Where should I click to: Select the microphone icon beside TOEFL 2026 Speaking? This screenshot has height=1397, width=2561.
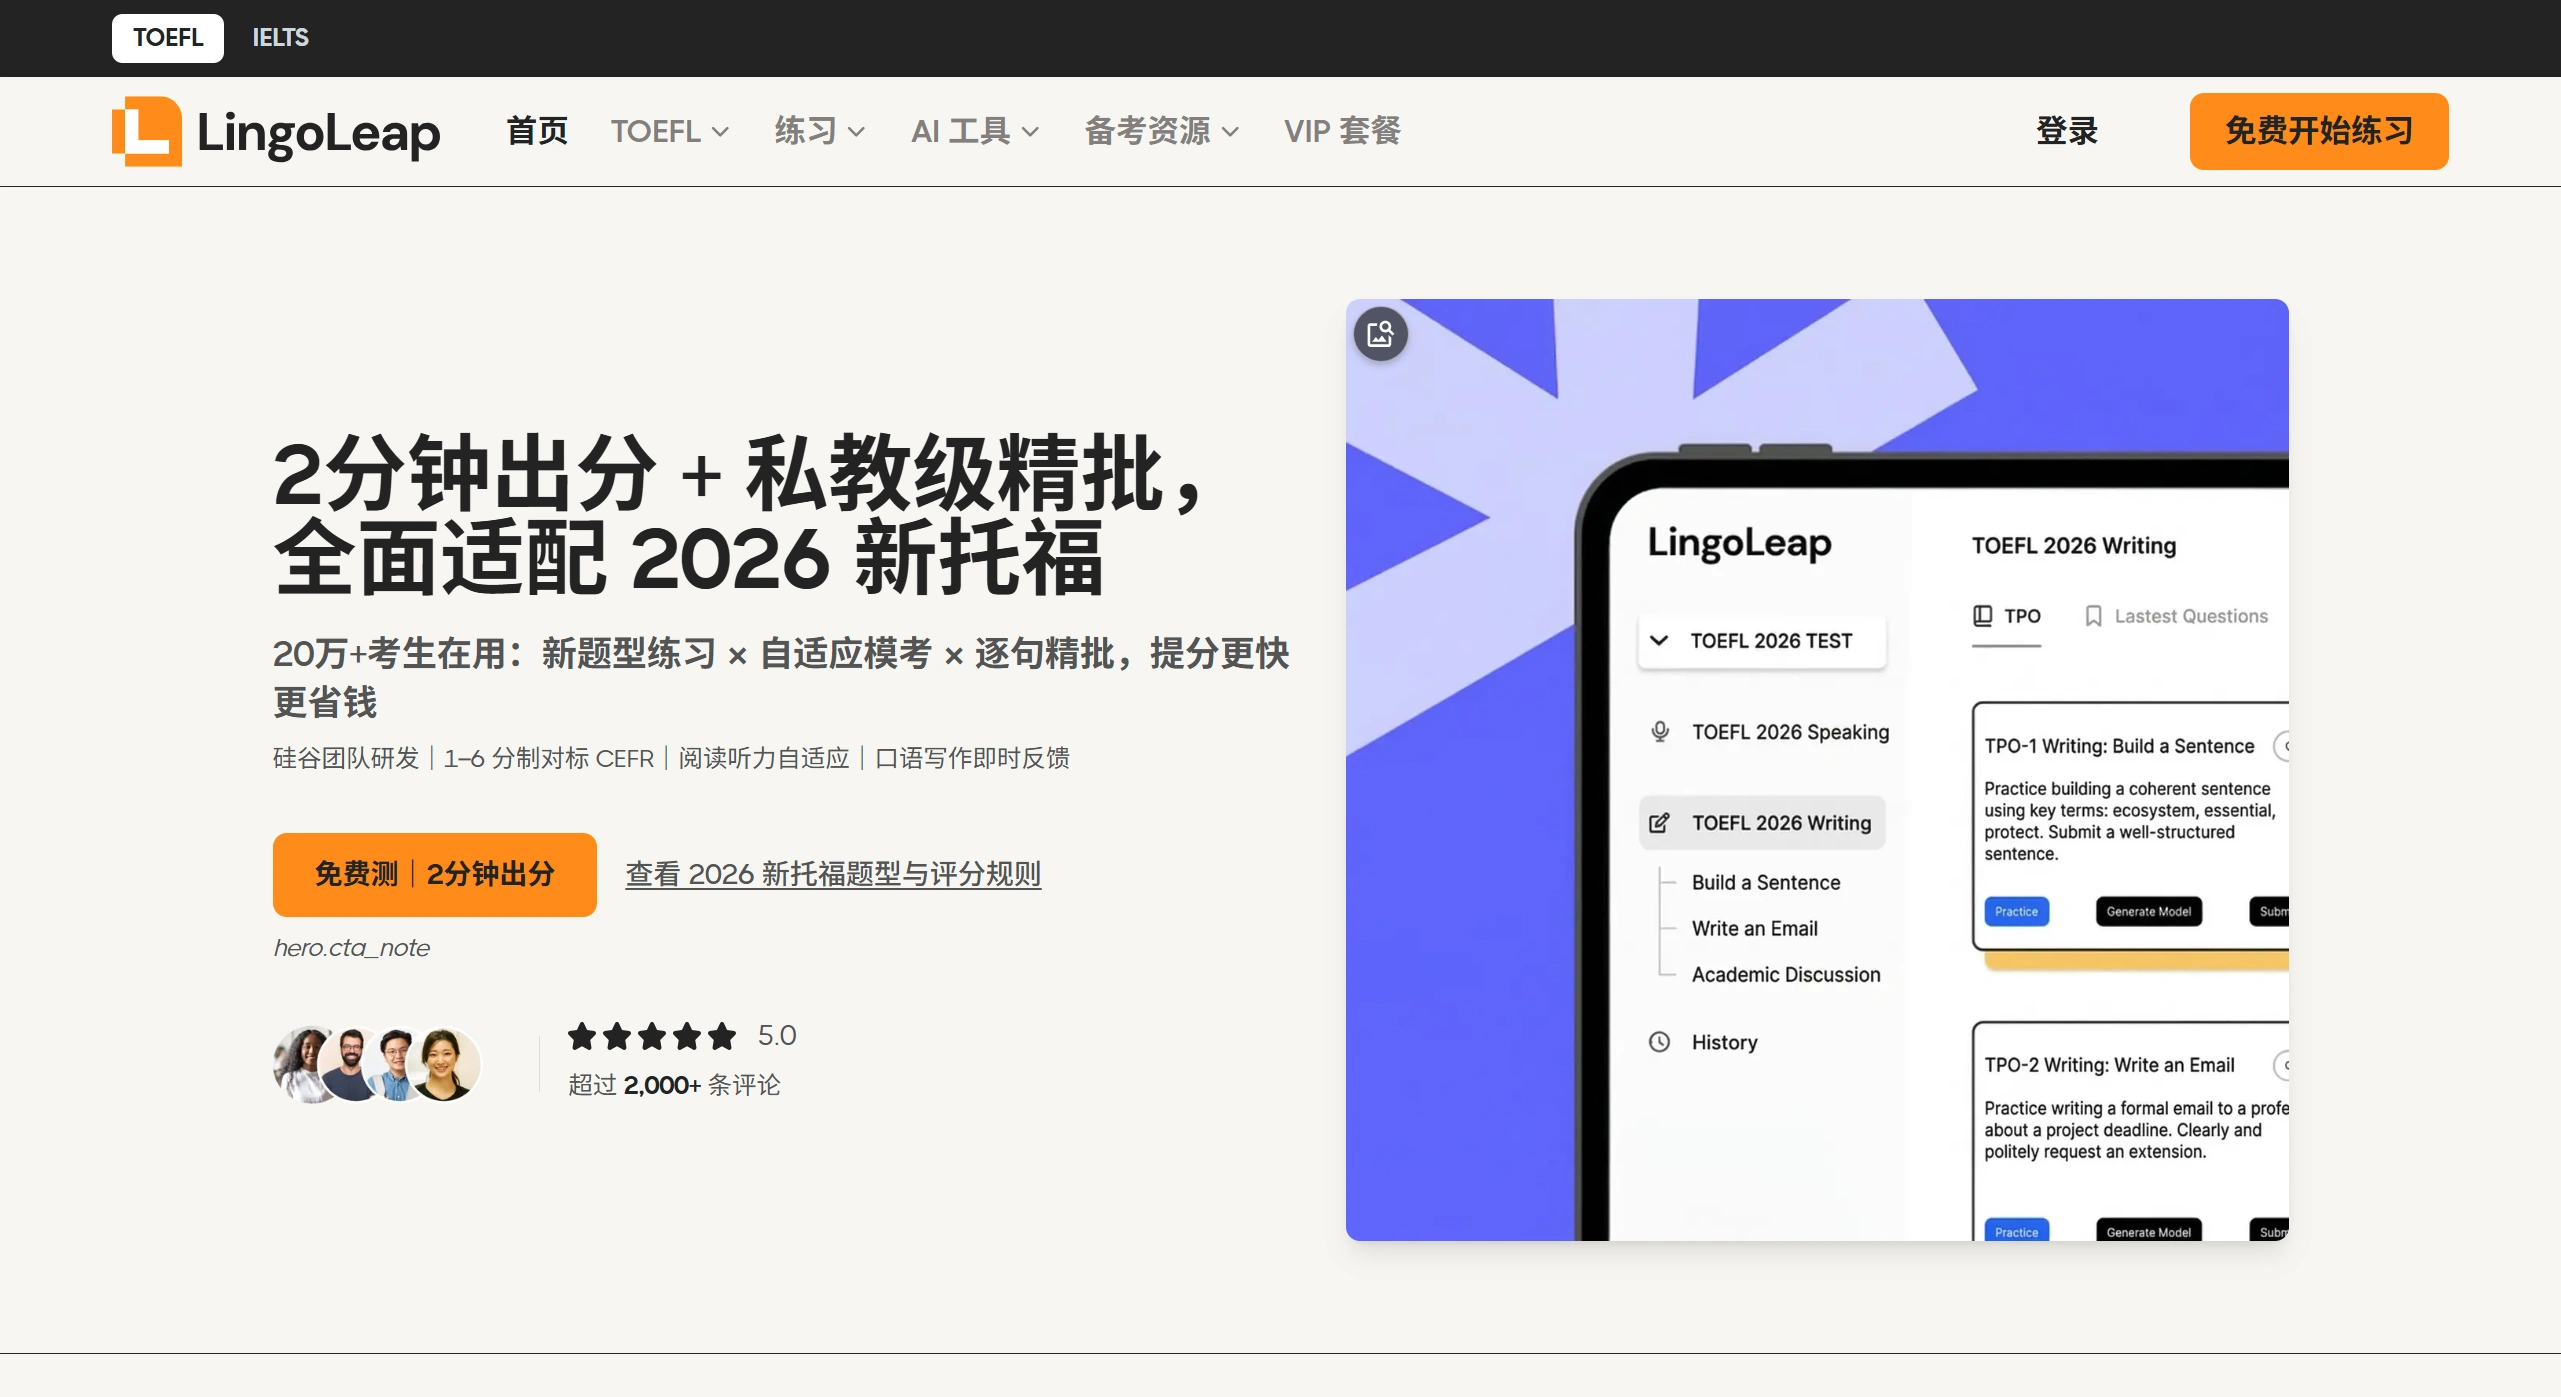point(1660,730)
